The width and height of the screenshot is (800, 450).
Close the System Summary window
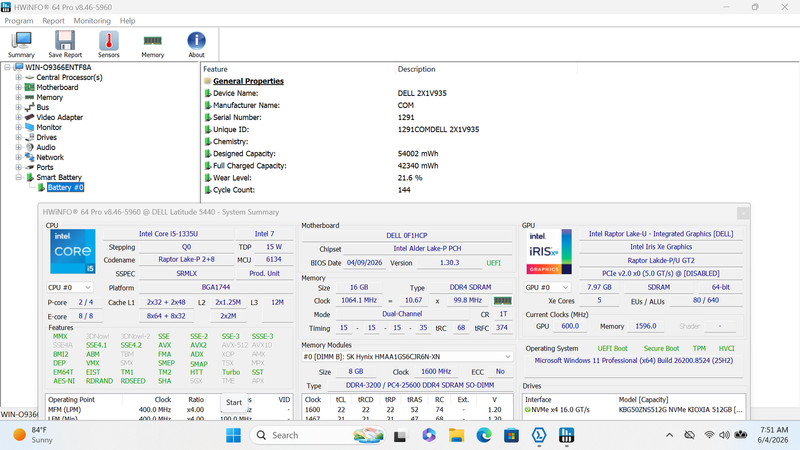point(743,212)
